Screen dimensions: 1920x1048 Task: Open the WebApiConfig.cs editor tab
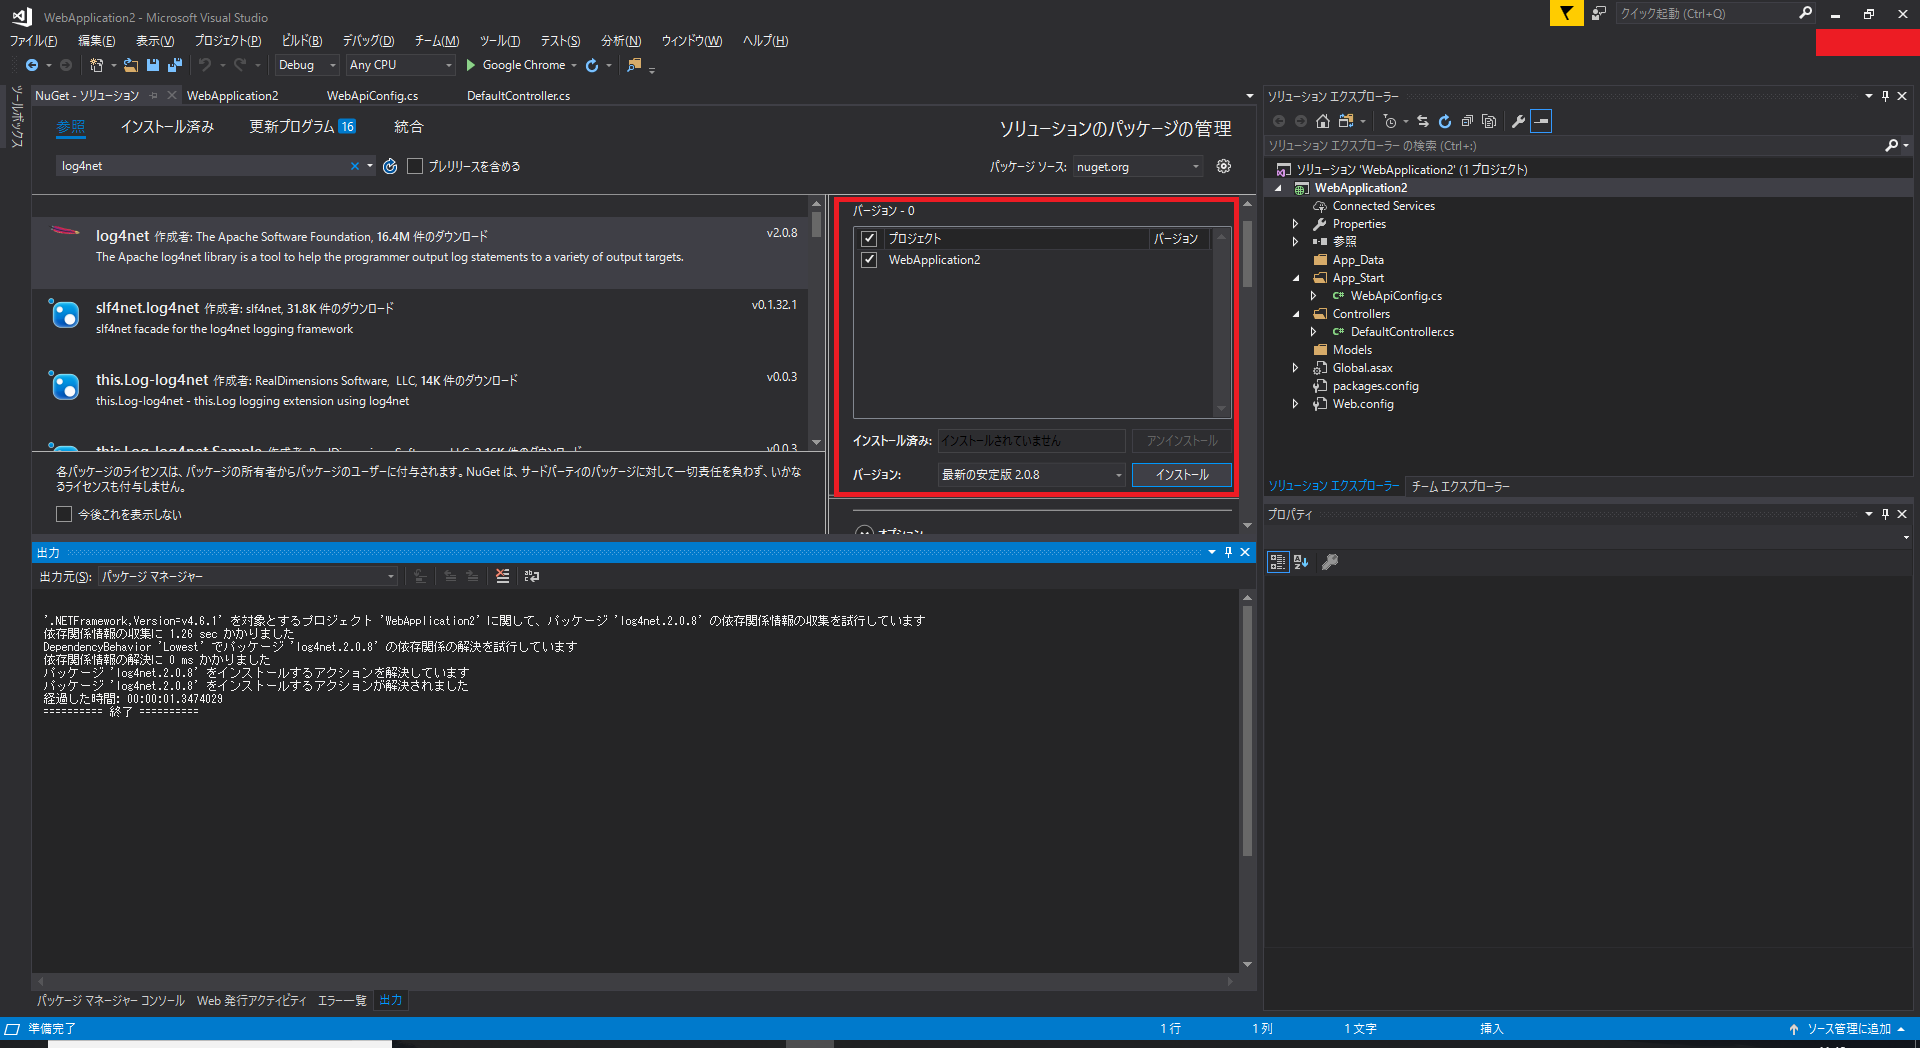pos(372,96)
